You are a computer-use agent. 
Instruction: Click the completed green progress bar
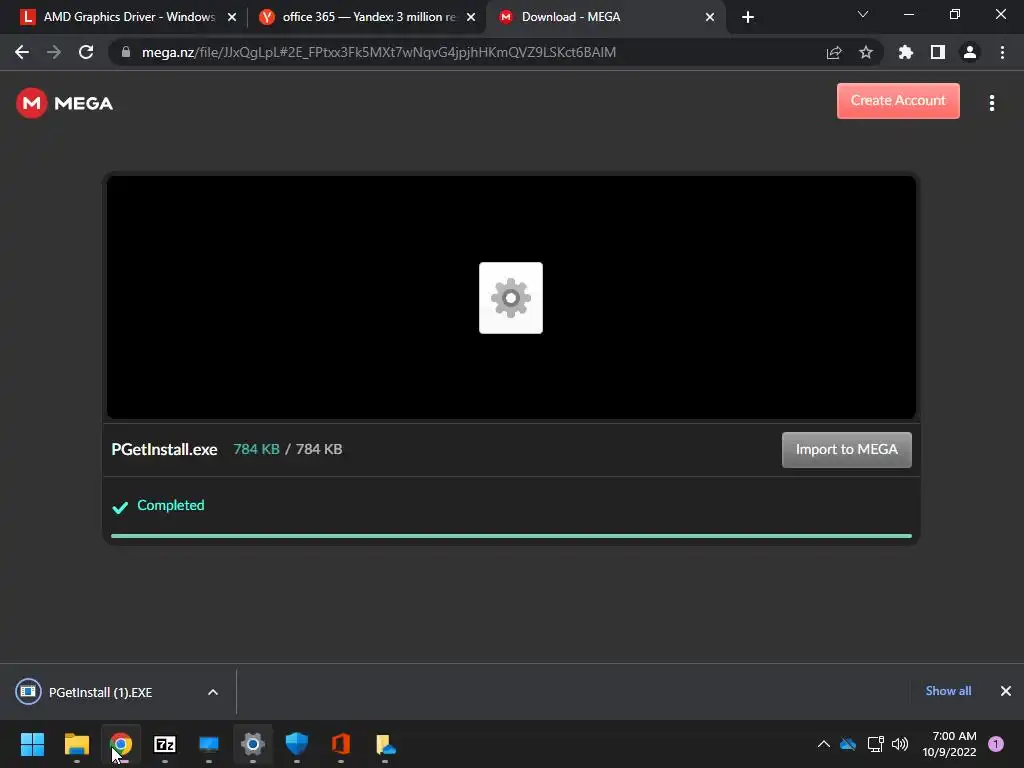511,536
